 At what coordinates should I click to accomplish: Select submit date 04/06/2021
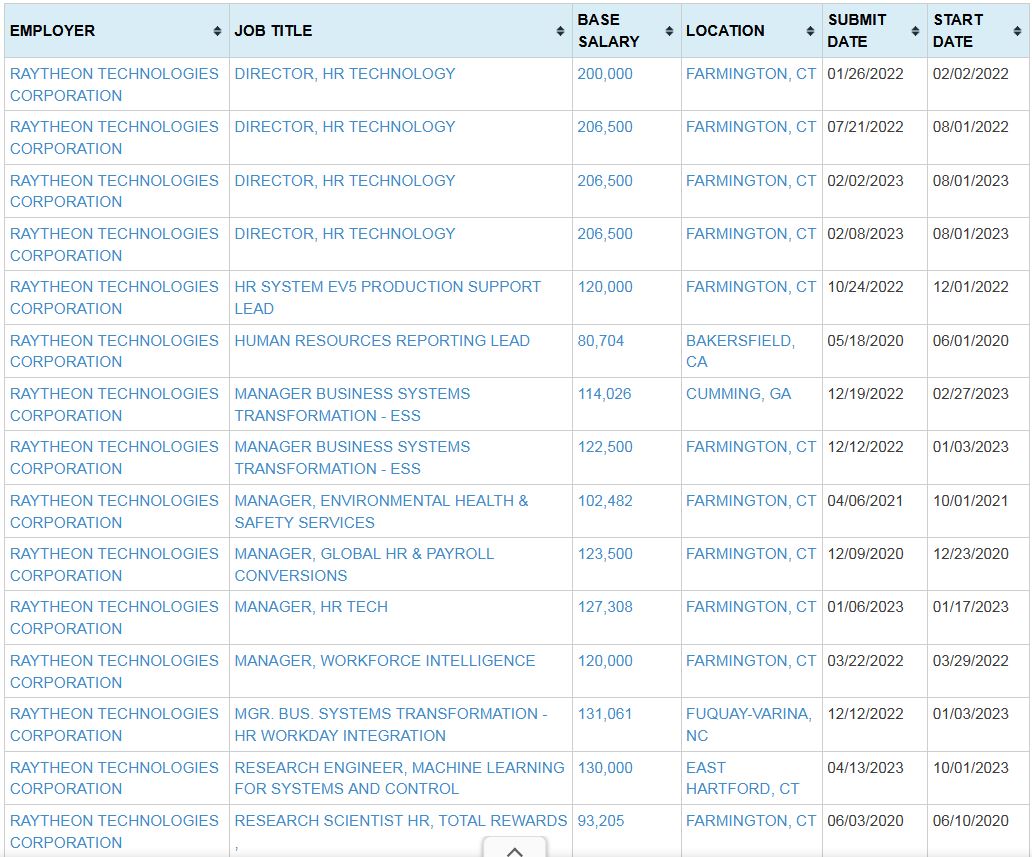[x=865, y=501]
